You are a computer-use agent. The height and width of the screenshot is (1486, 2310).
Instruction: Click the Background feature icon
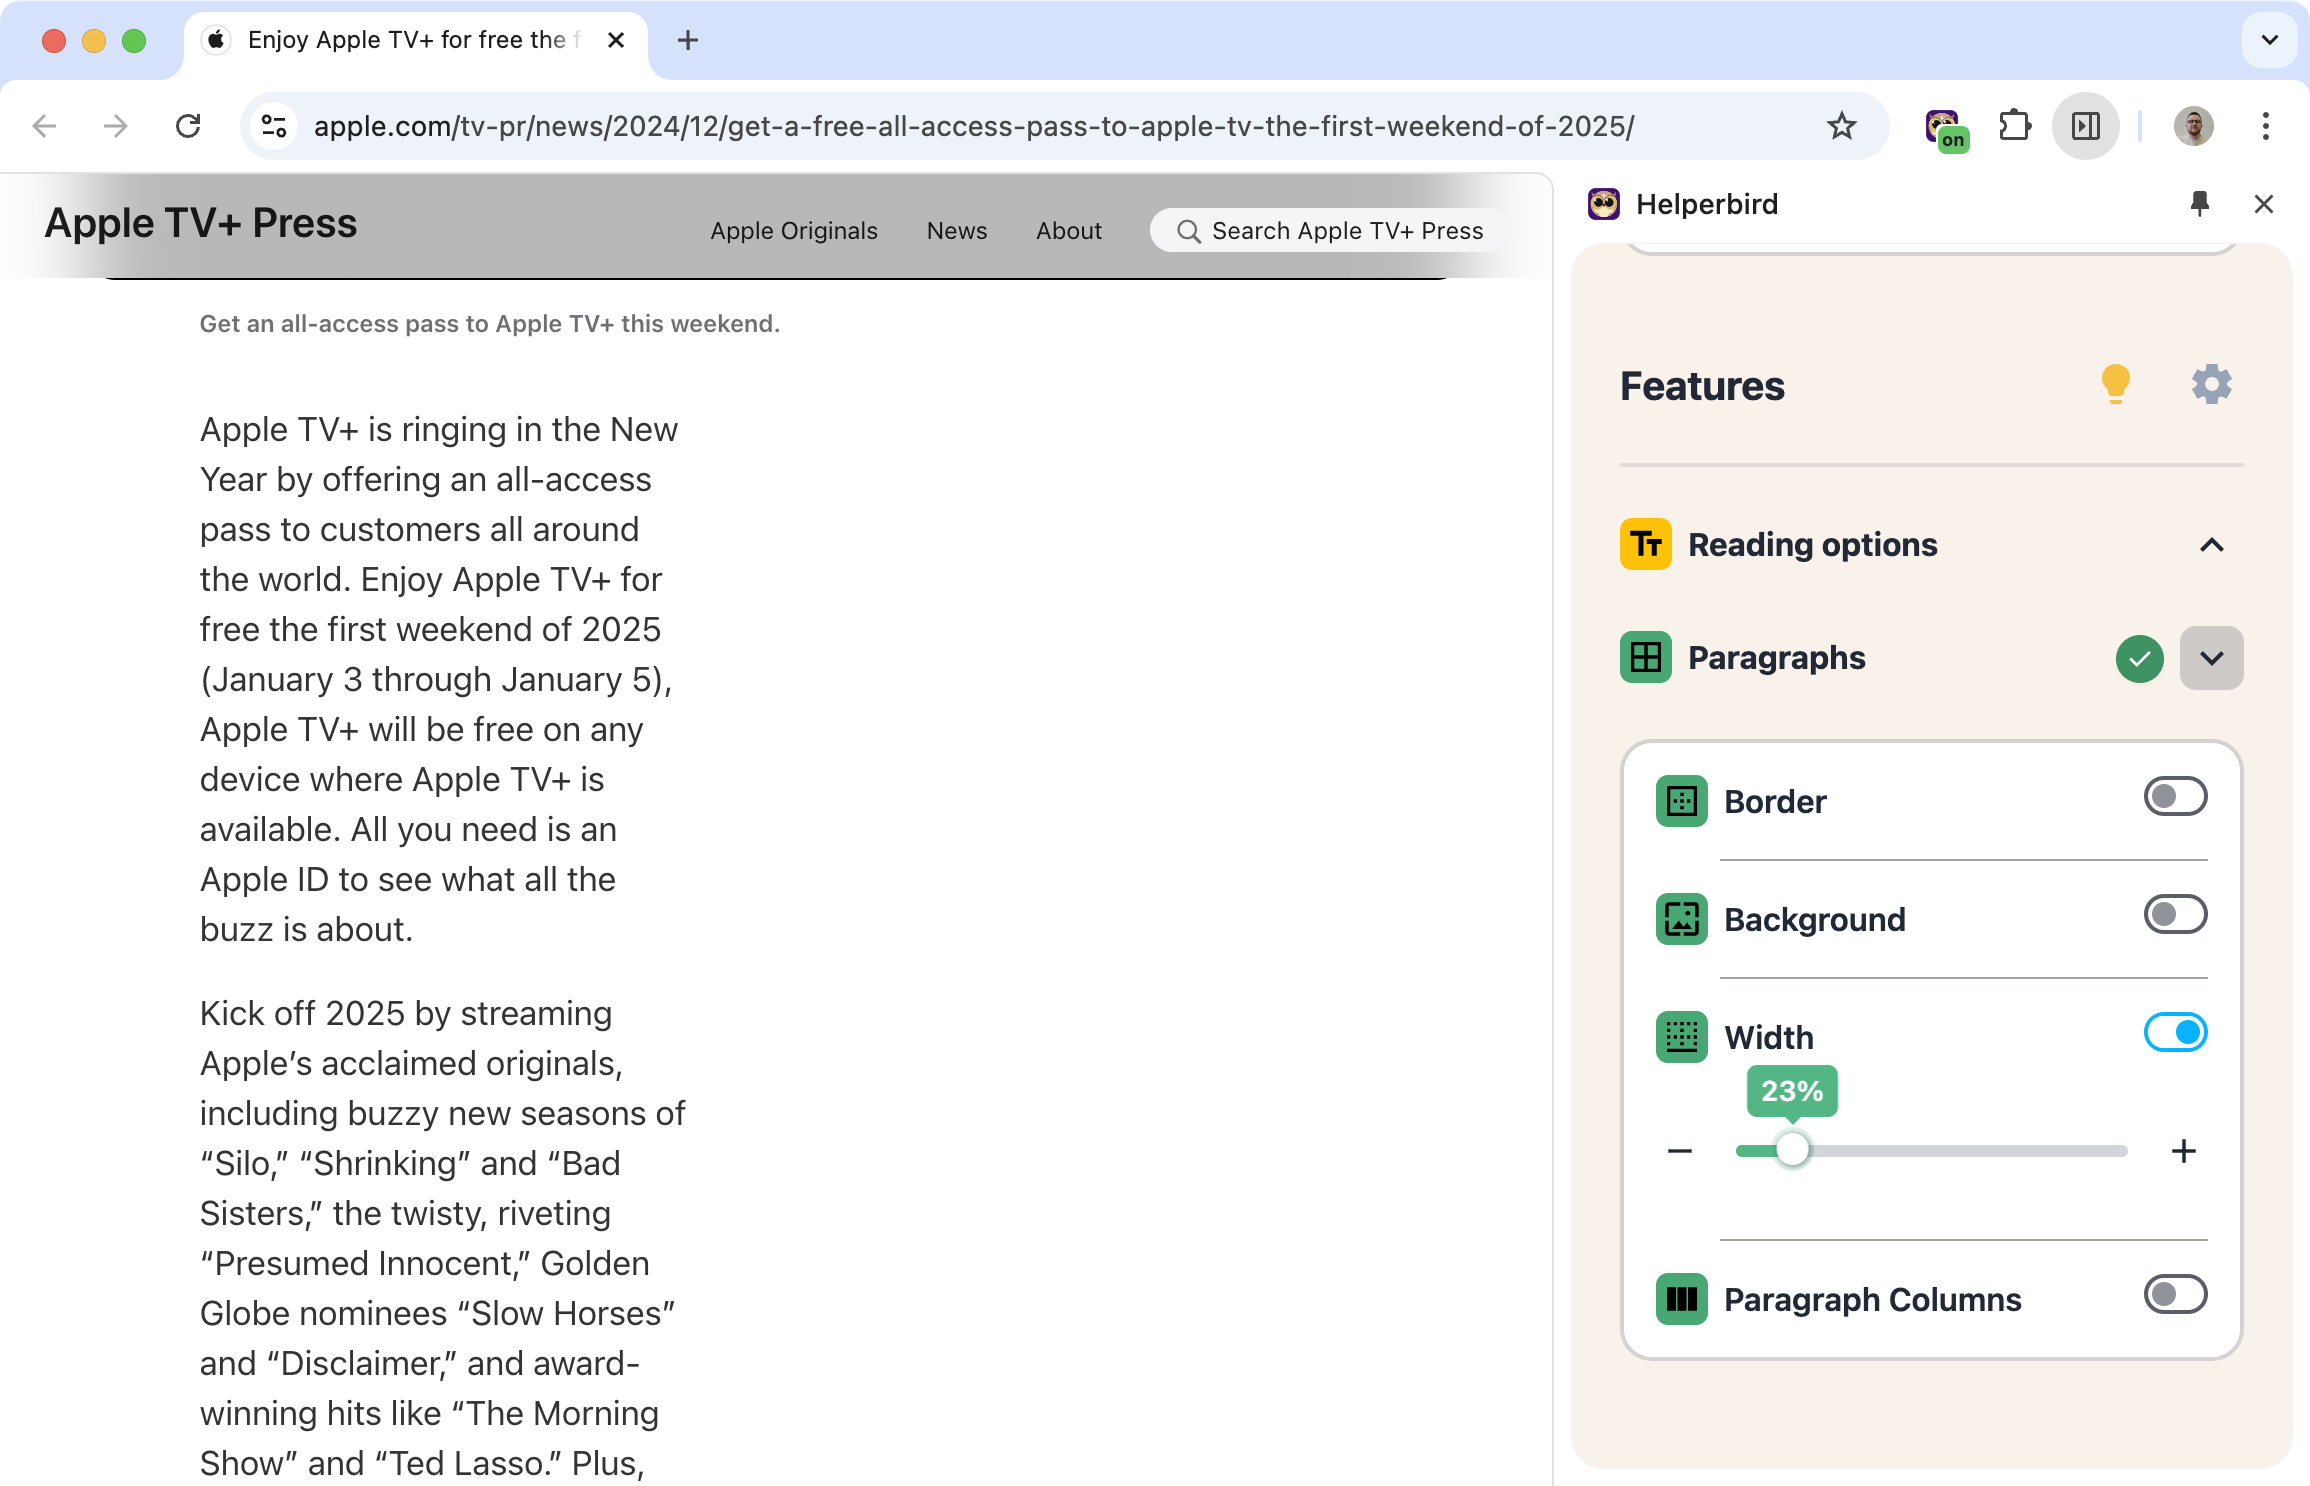tap(1682, 919)
